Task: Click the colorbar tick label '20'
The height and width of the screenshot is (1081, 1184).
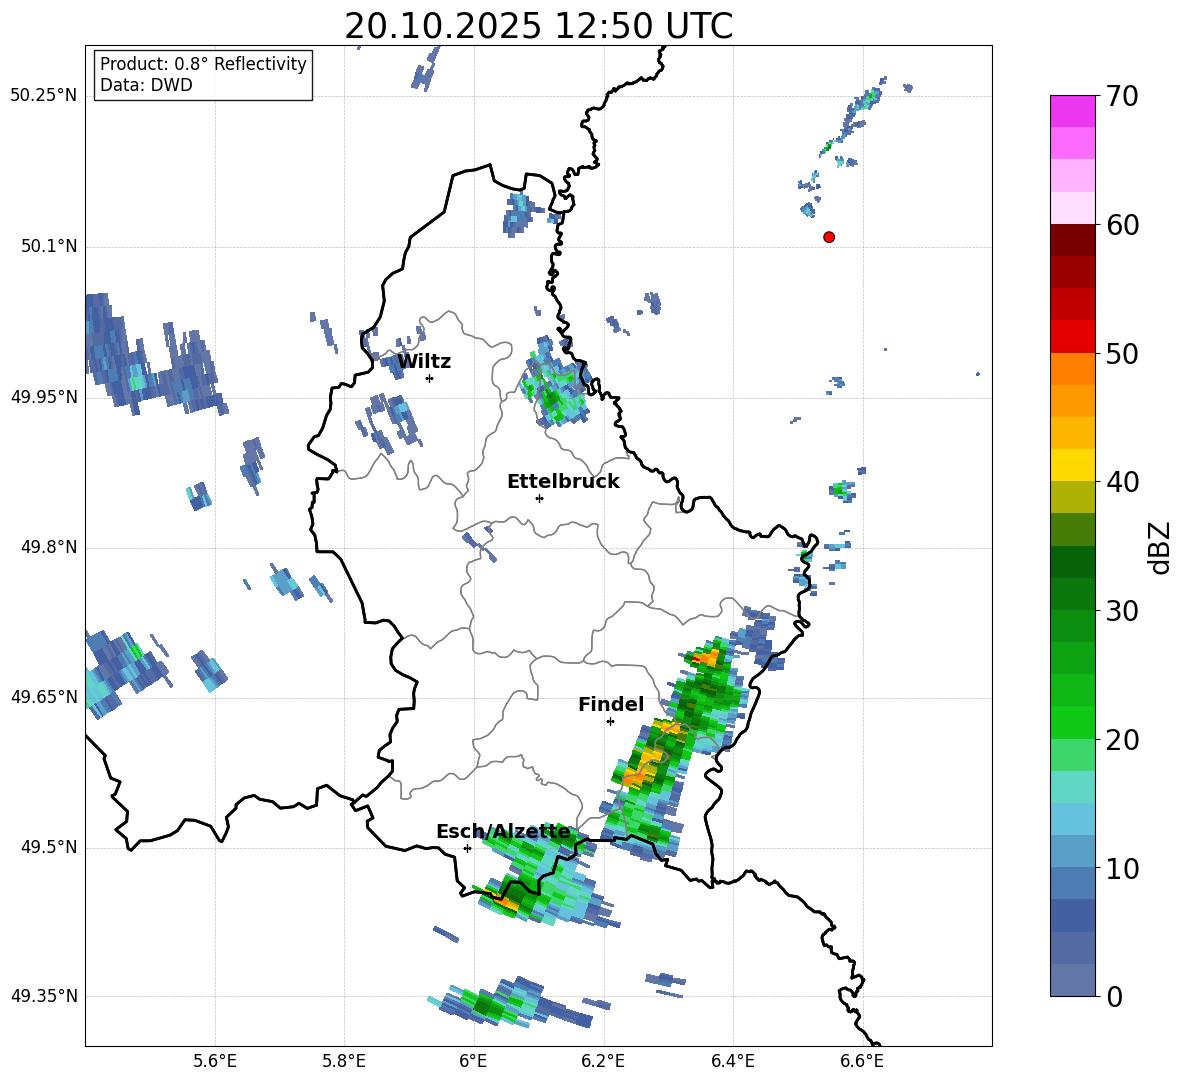Action: point(1122,739)
